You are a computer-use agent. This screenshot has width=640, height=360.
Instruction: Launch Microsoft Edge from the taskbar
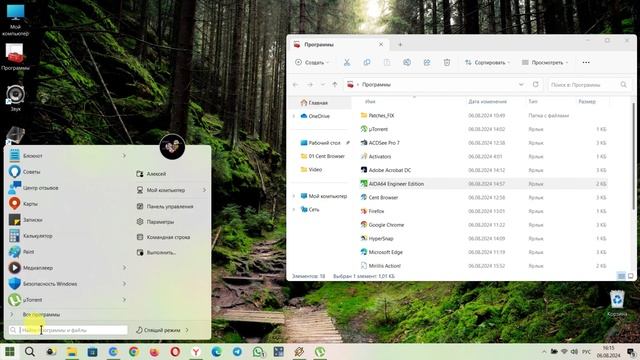tap(216, 351)
